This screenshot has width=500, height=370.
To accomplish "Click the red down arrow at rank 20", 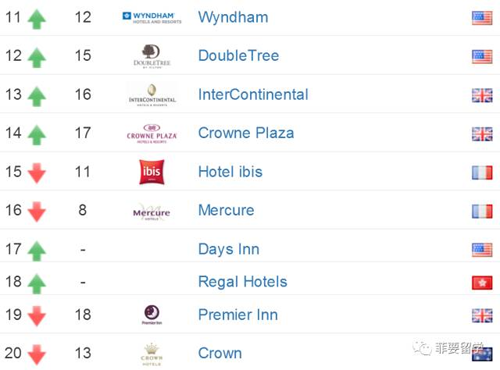I will click(x=37, y=355).
